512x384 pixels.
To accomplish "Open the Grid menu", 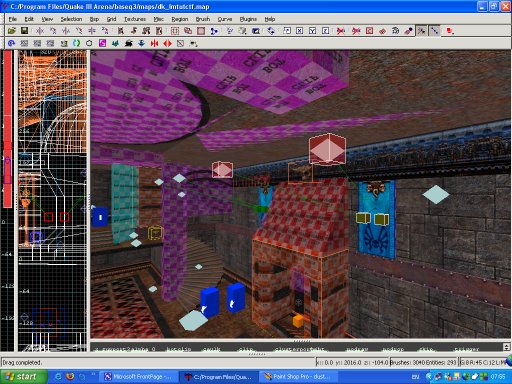I will point(111,19).
